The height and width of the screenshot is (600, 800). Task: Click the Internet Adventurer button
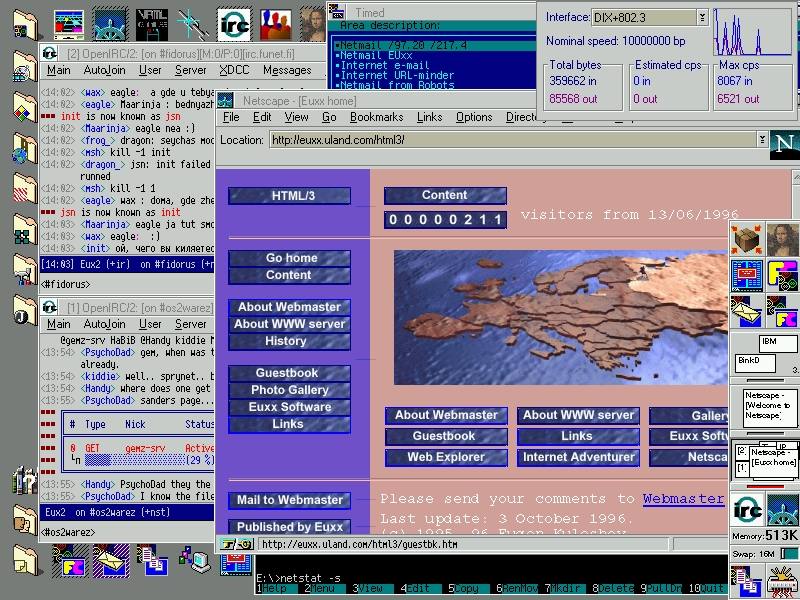[578, 457]
